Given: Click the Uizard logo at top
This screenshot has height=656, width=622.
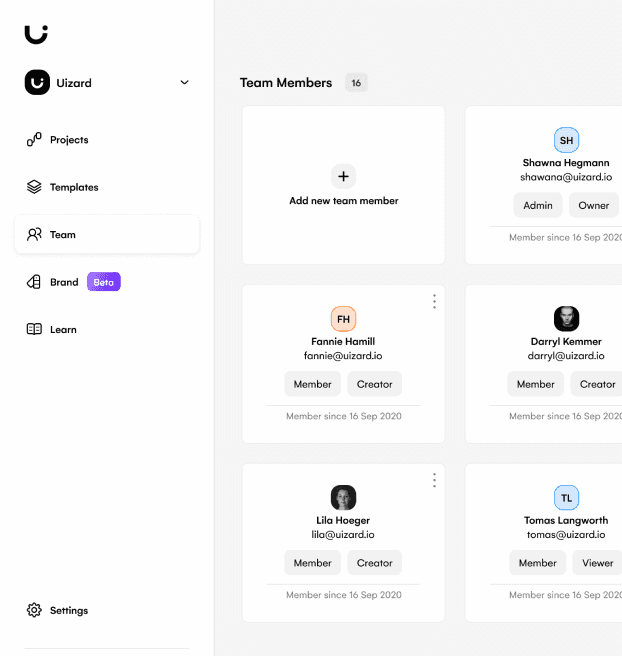Looking at the screenshot, I should click(x=36, y=34).
